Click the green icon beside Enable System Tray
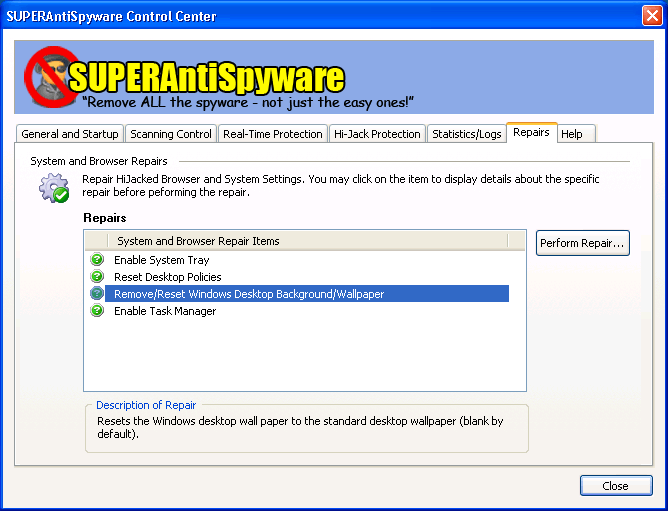668x512 pixels. [97, 260]
